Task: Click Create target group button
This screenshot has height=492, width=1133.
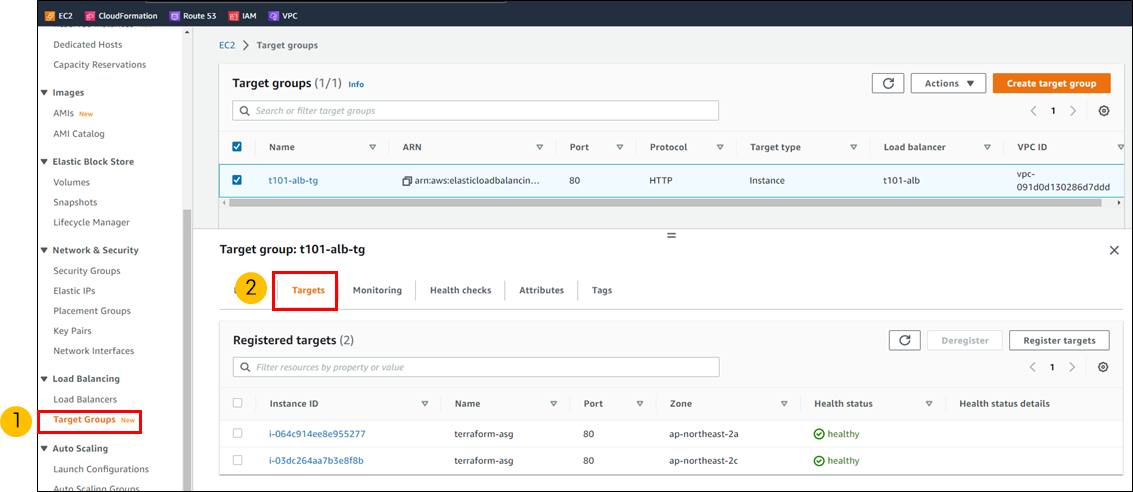Action: (1051, 83)
